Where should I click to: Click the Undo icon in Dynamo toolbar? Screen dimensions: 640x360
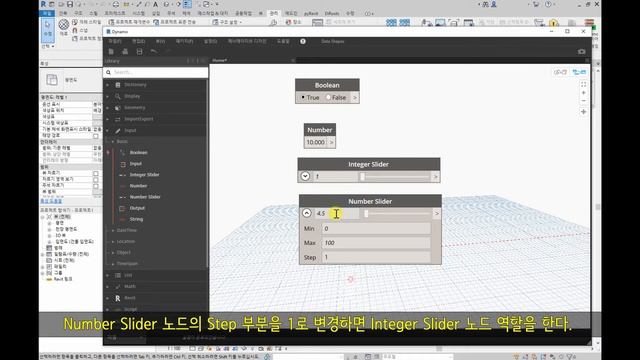tap(153, 51)
